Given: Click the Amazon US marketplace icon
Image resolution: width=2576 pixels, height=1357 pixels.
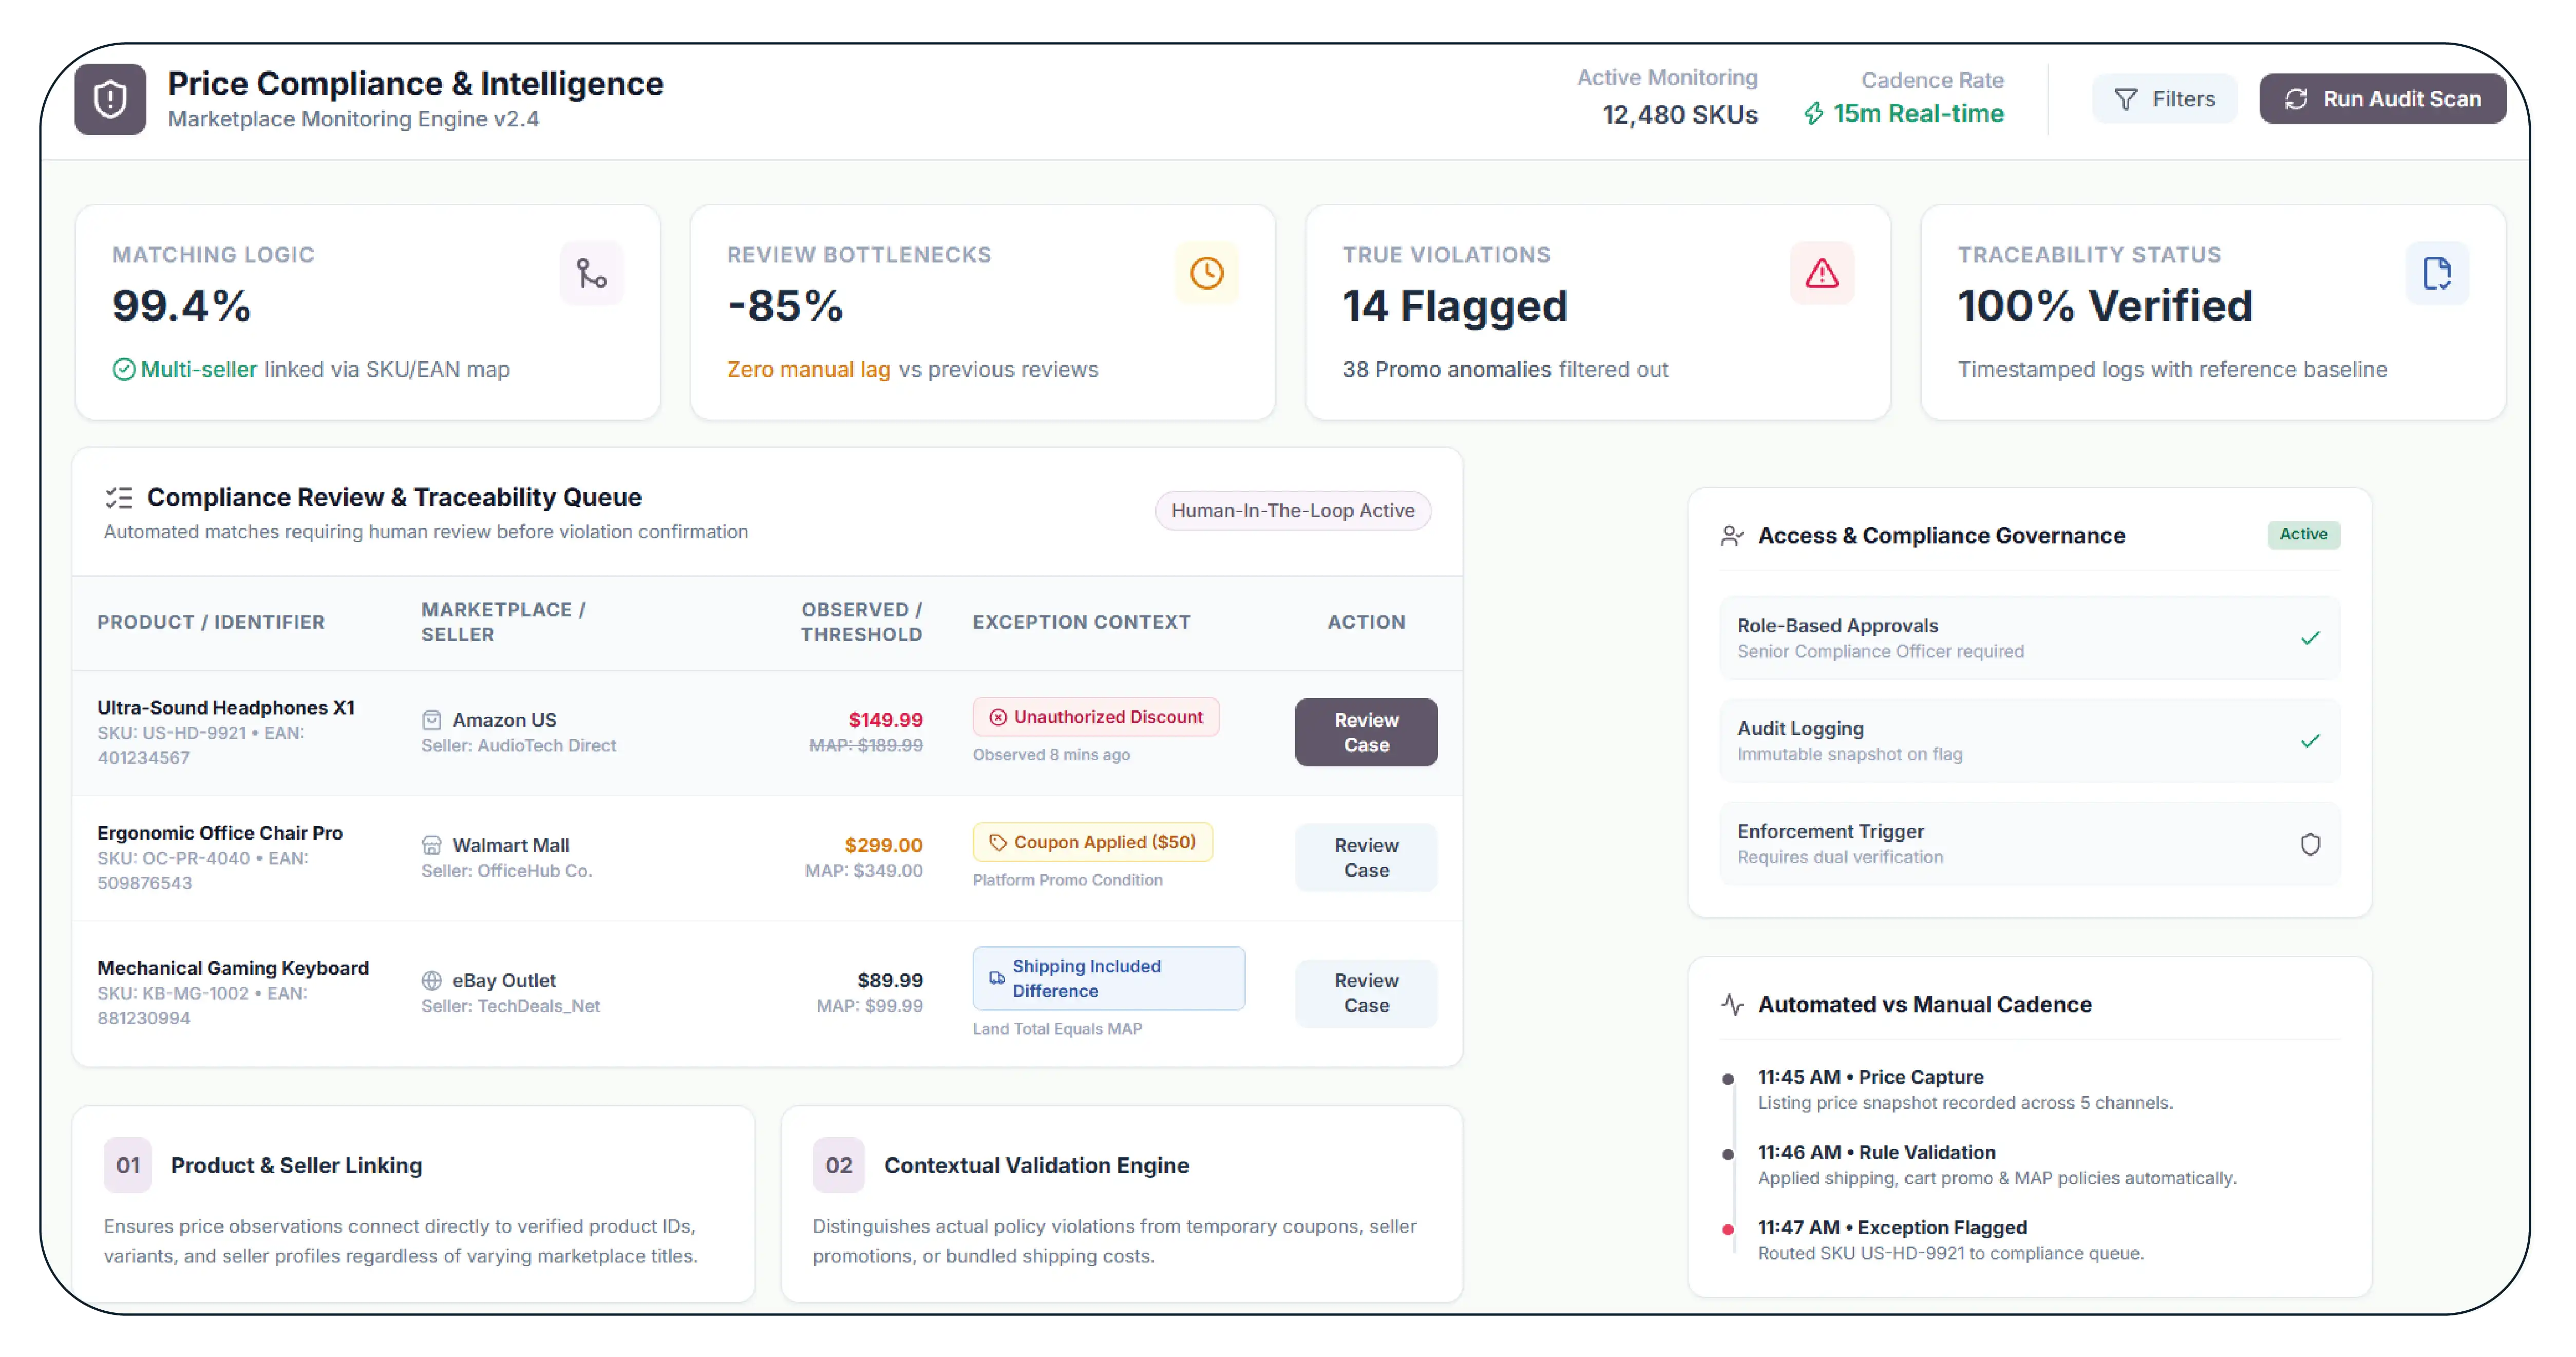Looking at the screenshot, I should tap(431, 720).
